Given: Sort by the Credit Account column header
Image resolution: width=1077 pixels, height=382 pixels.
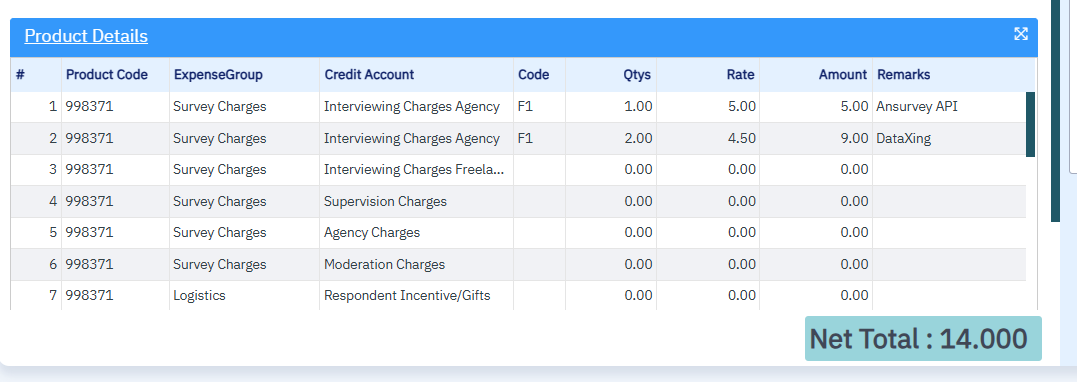Looking at the screenshot, I should pos(416,74).
